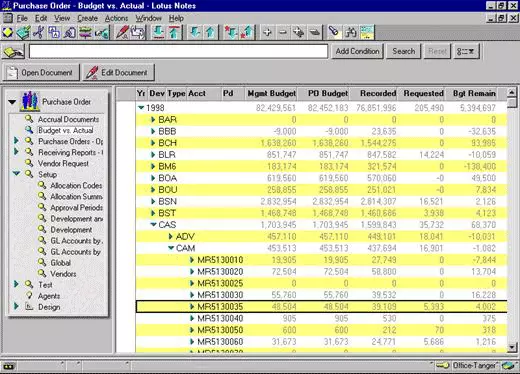Click the Purchase Order people icon
Image resolution: width=520 pixels, height=374 pixels.
30,101
